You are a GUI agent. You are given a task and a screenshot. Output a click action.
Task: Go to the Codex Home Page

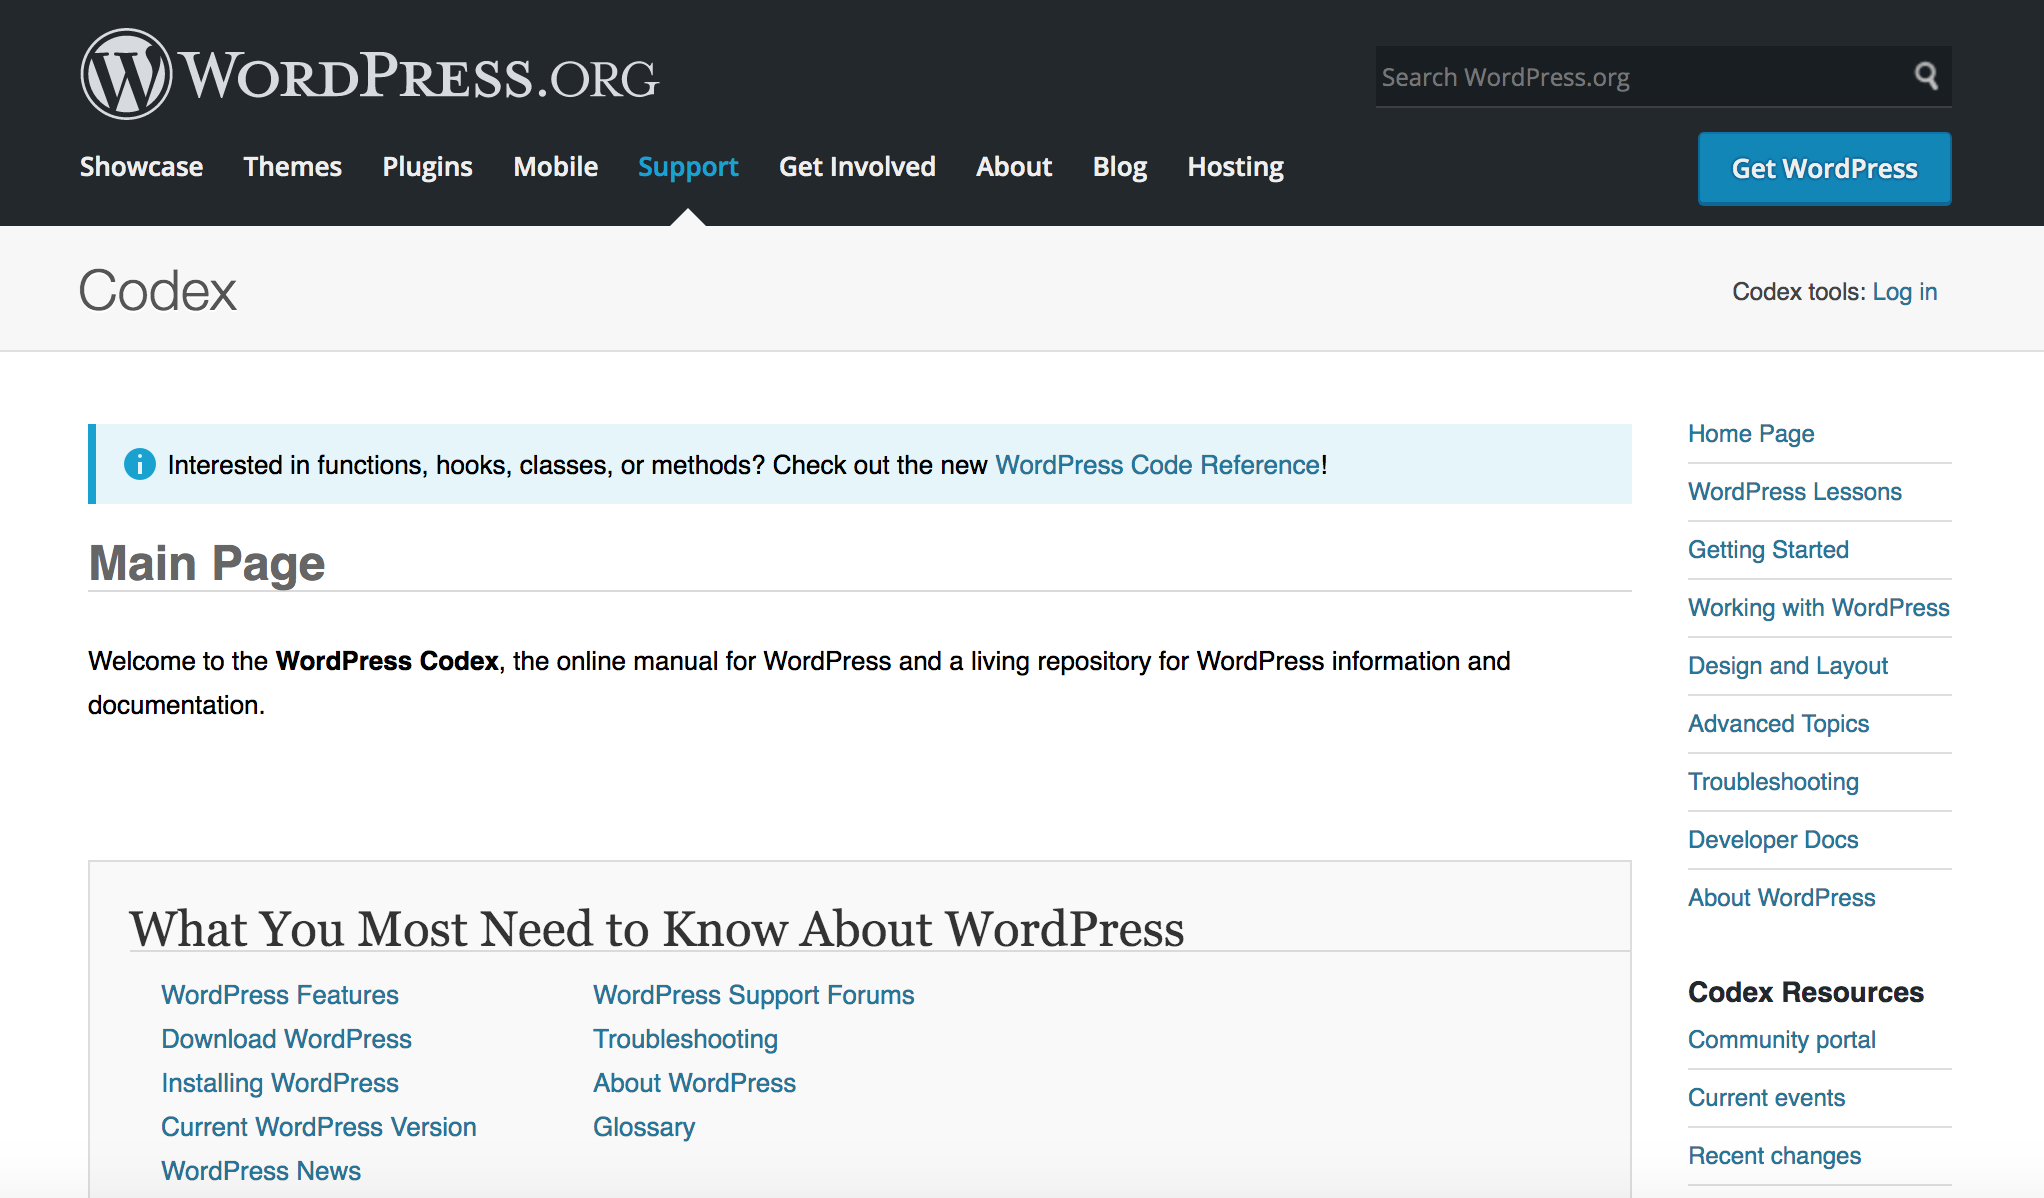point(1750,433)
